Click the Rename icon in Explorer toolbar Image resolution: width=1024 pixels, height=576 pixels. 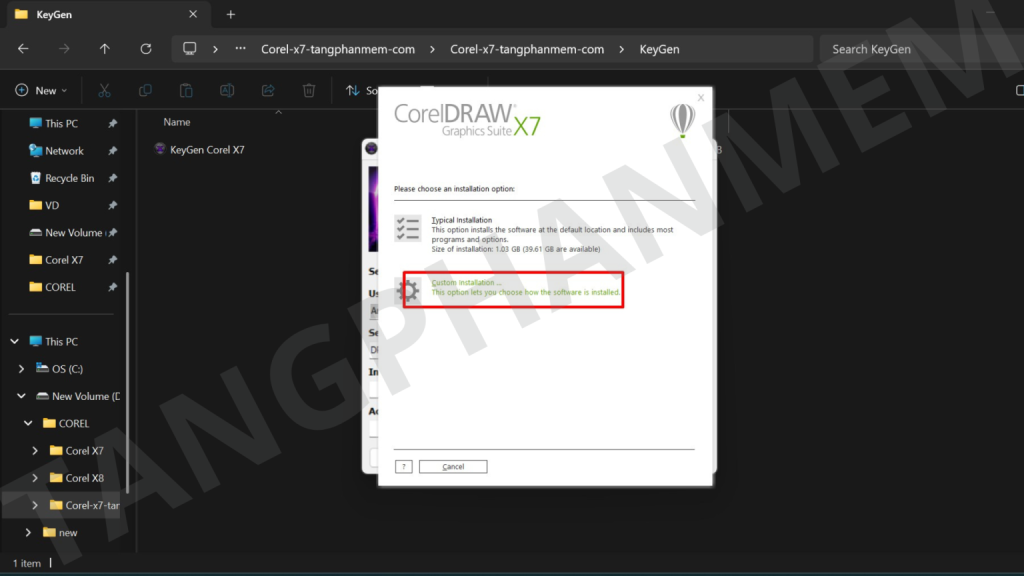(227, 90)
